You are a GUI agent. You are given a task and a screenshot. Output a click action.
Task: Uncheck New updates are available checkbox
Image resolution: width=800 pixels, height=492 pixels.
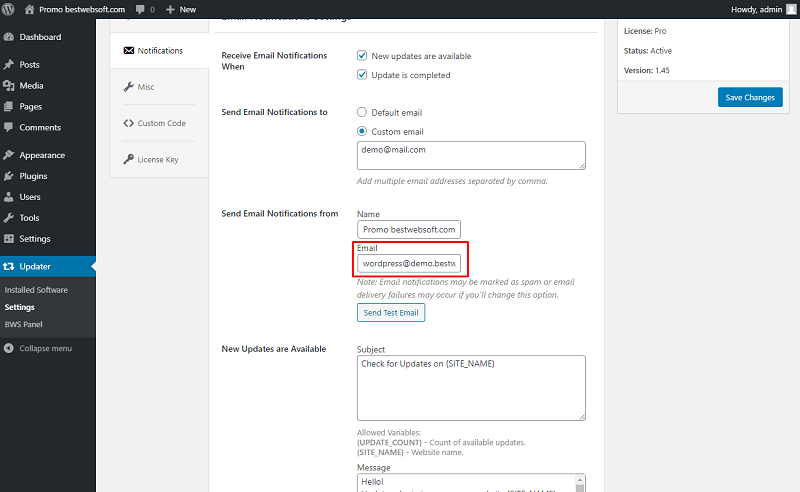coord(362,55)
